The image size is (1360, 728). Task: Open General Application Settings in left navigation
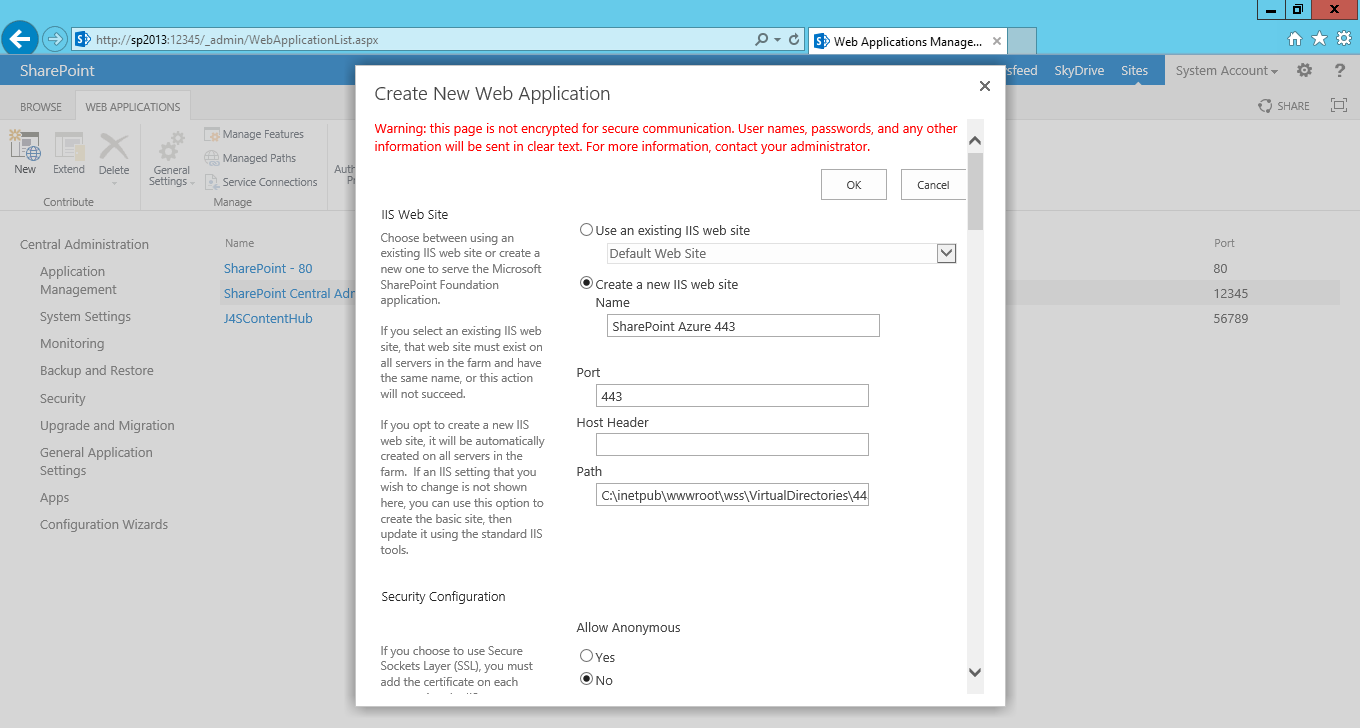click(x=96, y=462)
